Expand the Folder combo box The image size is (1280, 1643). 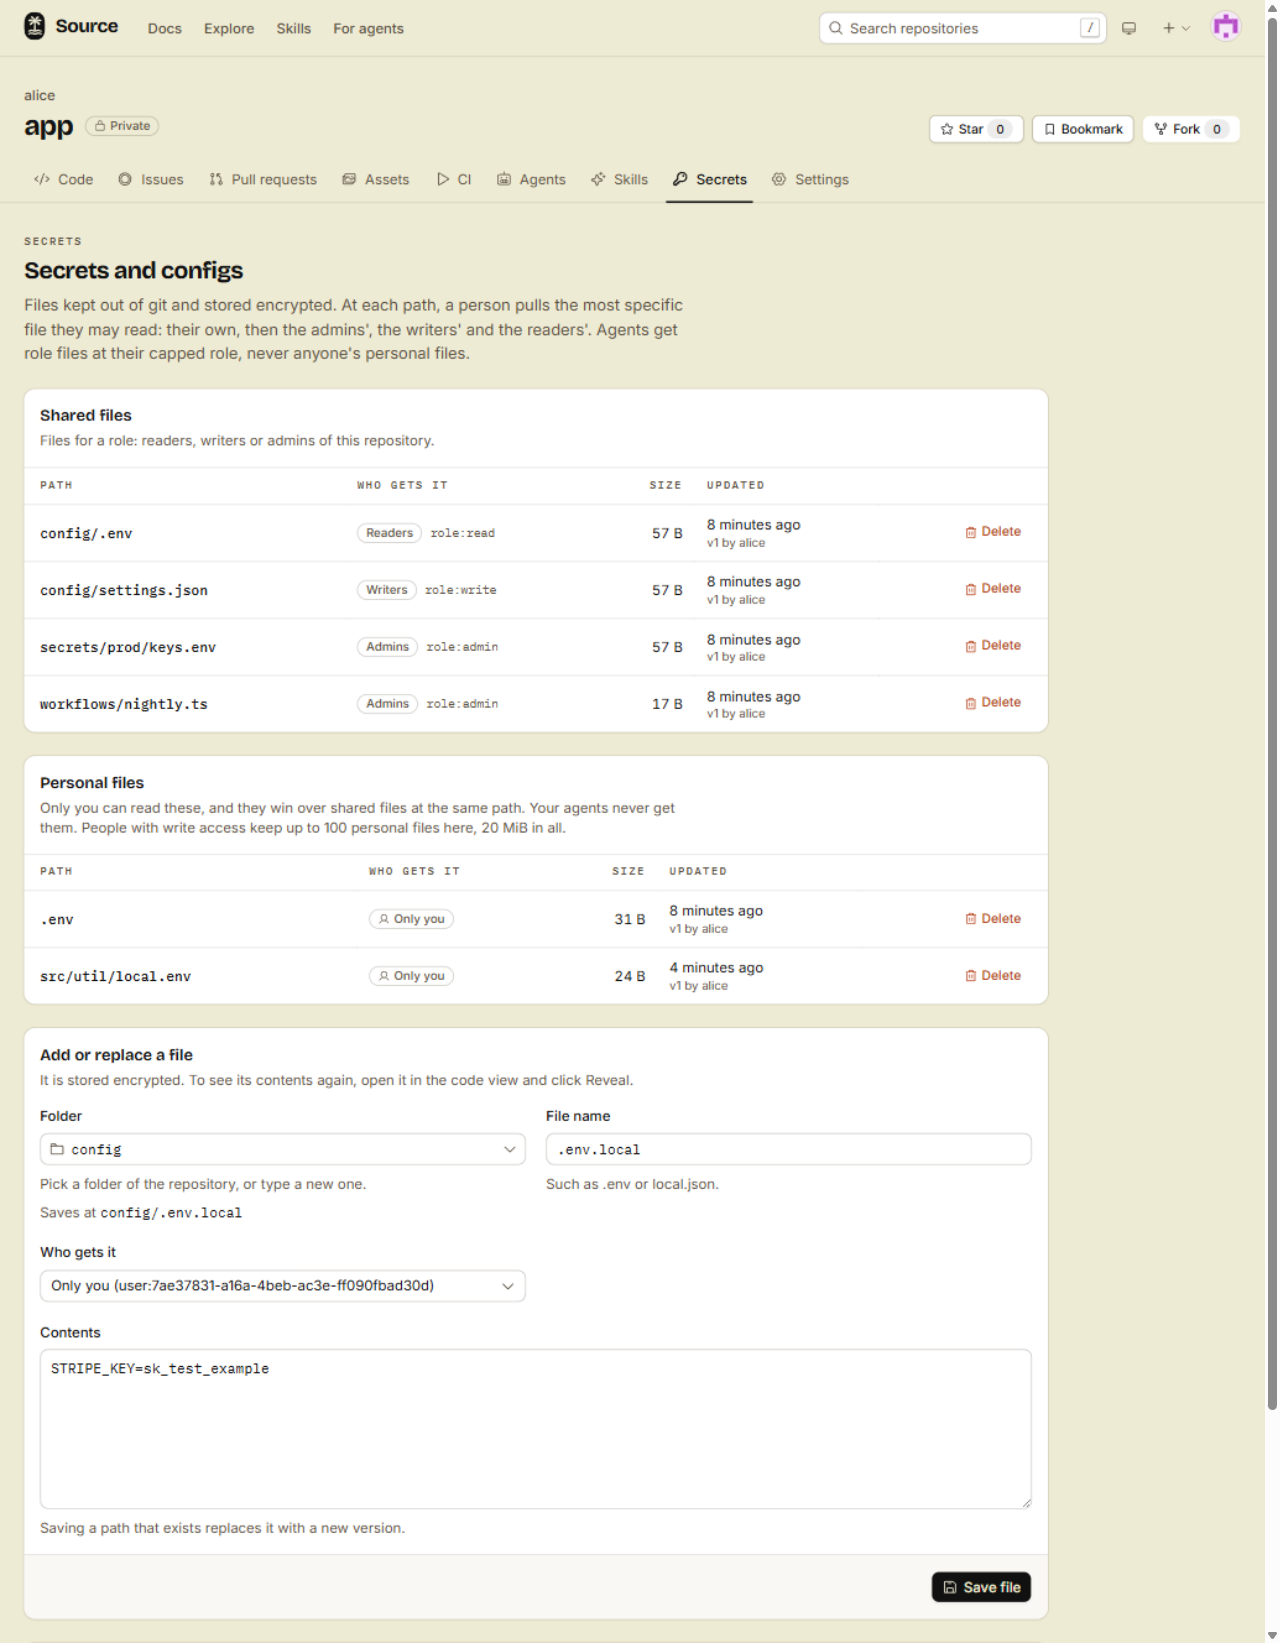[x=283, y=1150]
